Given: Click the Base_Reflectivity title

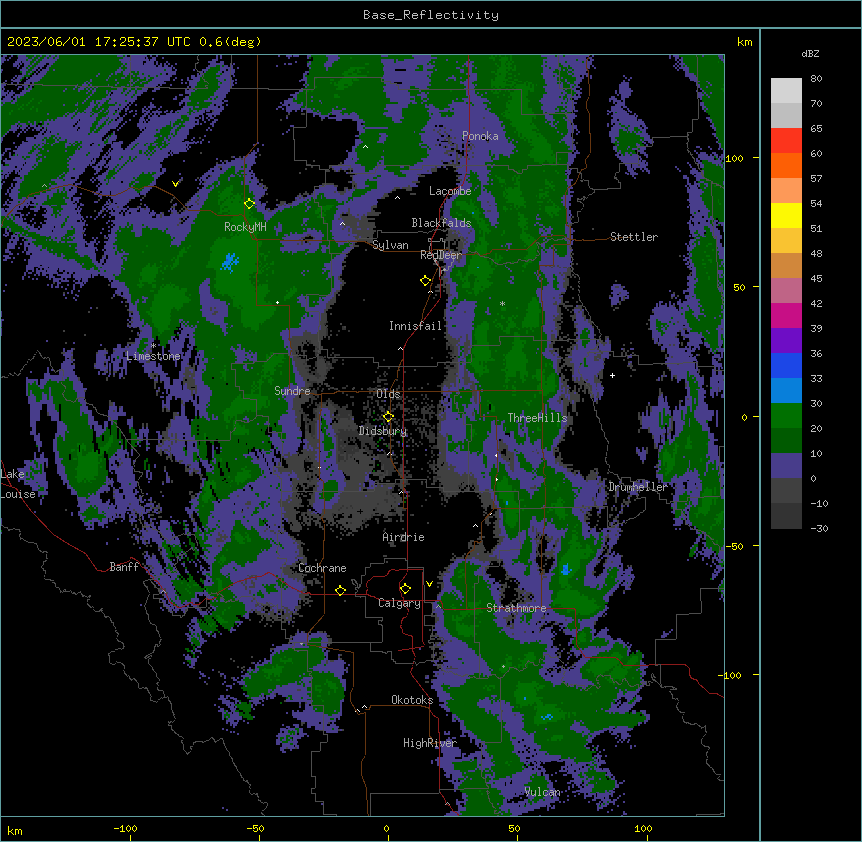Looking at the screenshot, I should click(431, 15).
